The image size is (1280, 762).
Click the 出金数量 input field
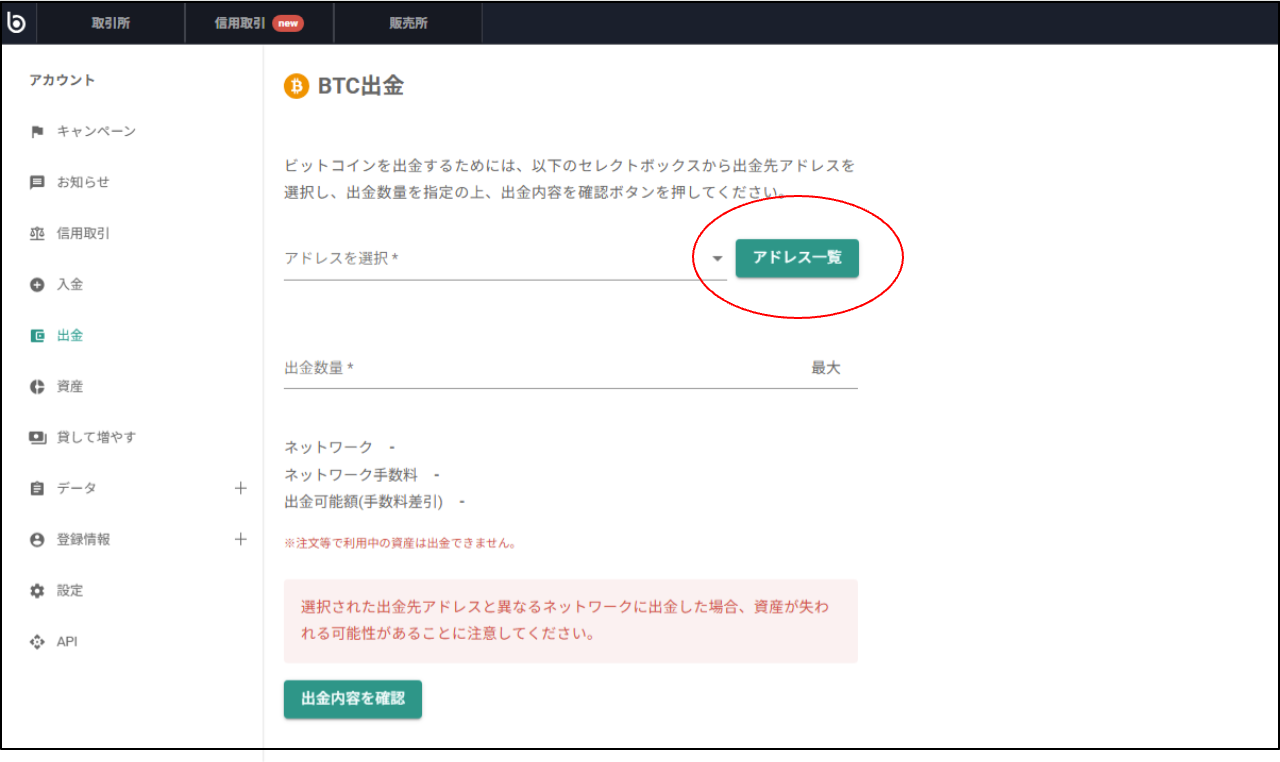coord(545,368)
